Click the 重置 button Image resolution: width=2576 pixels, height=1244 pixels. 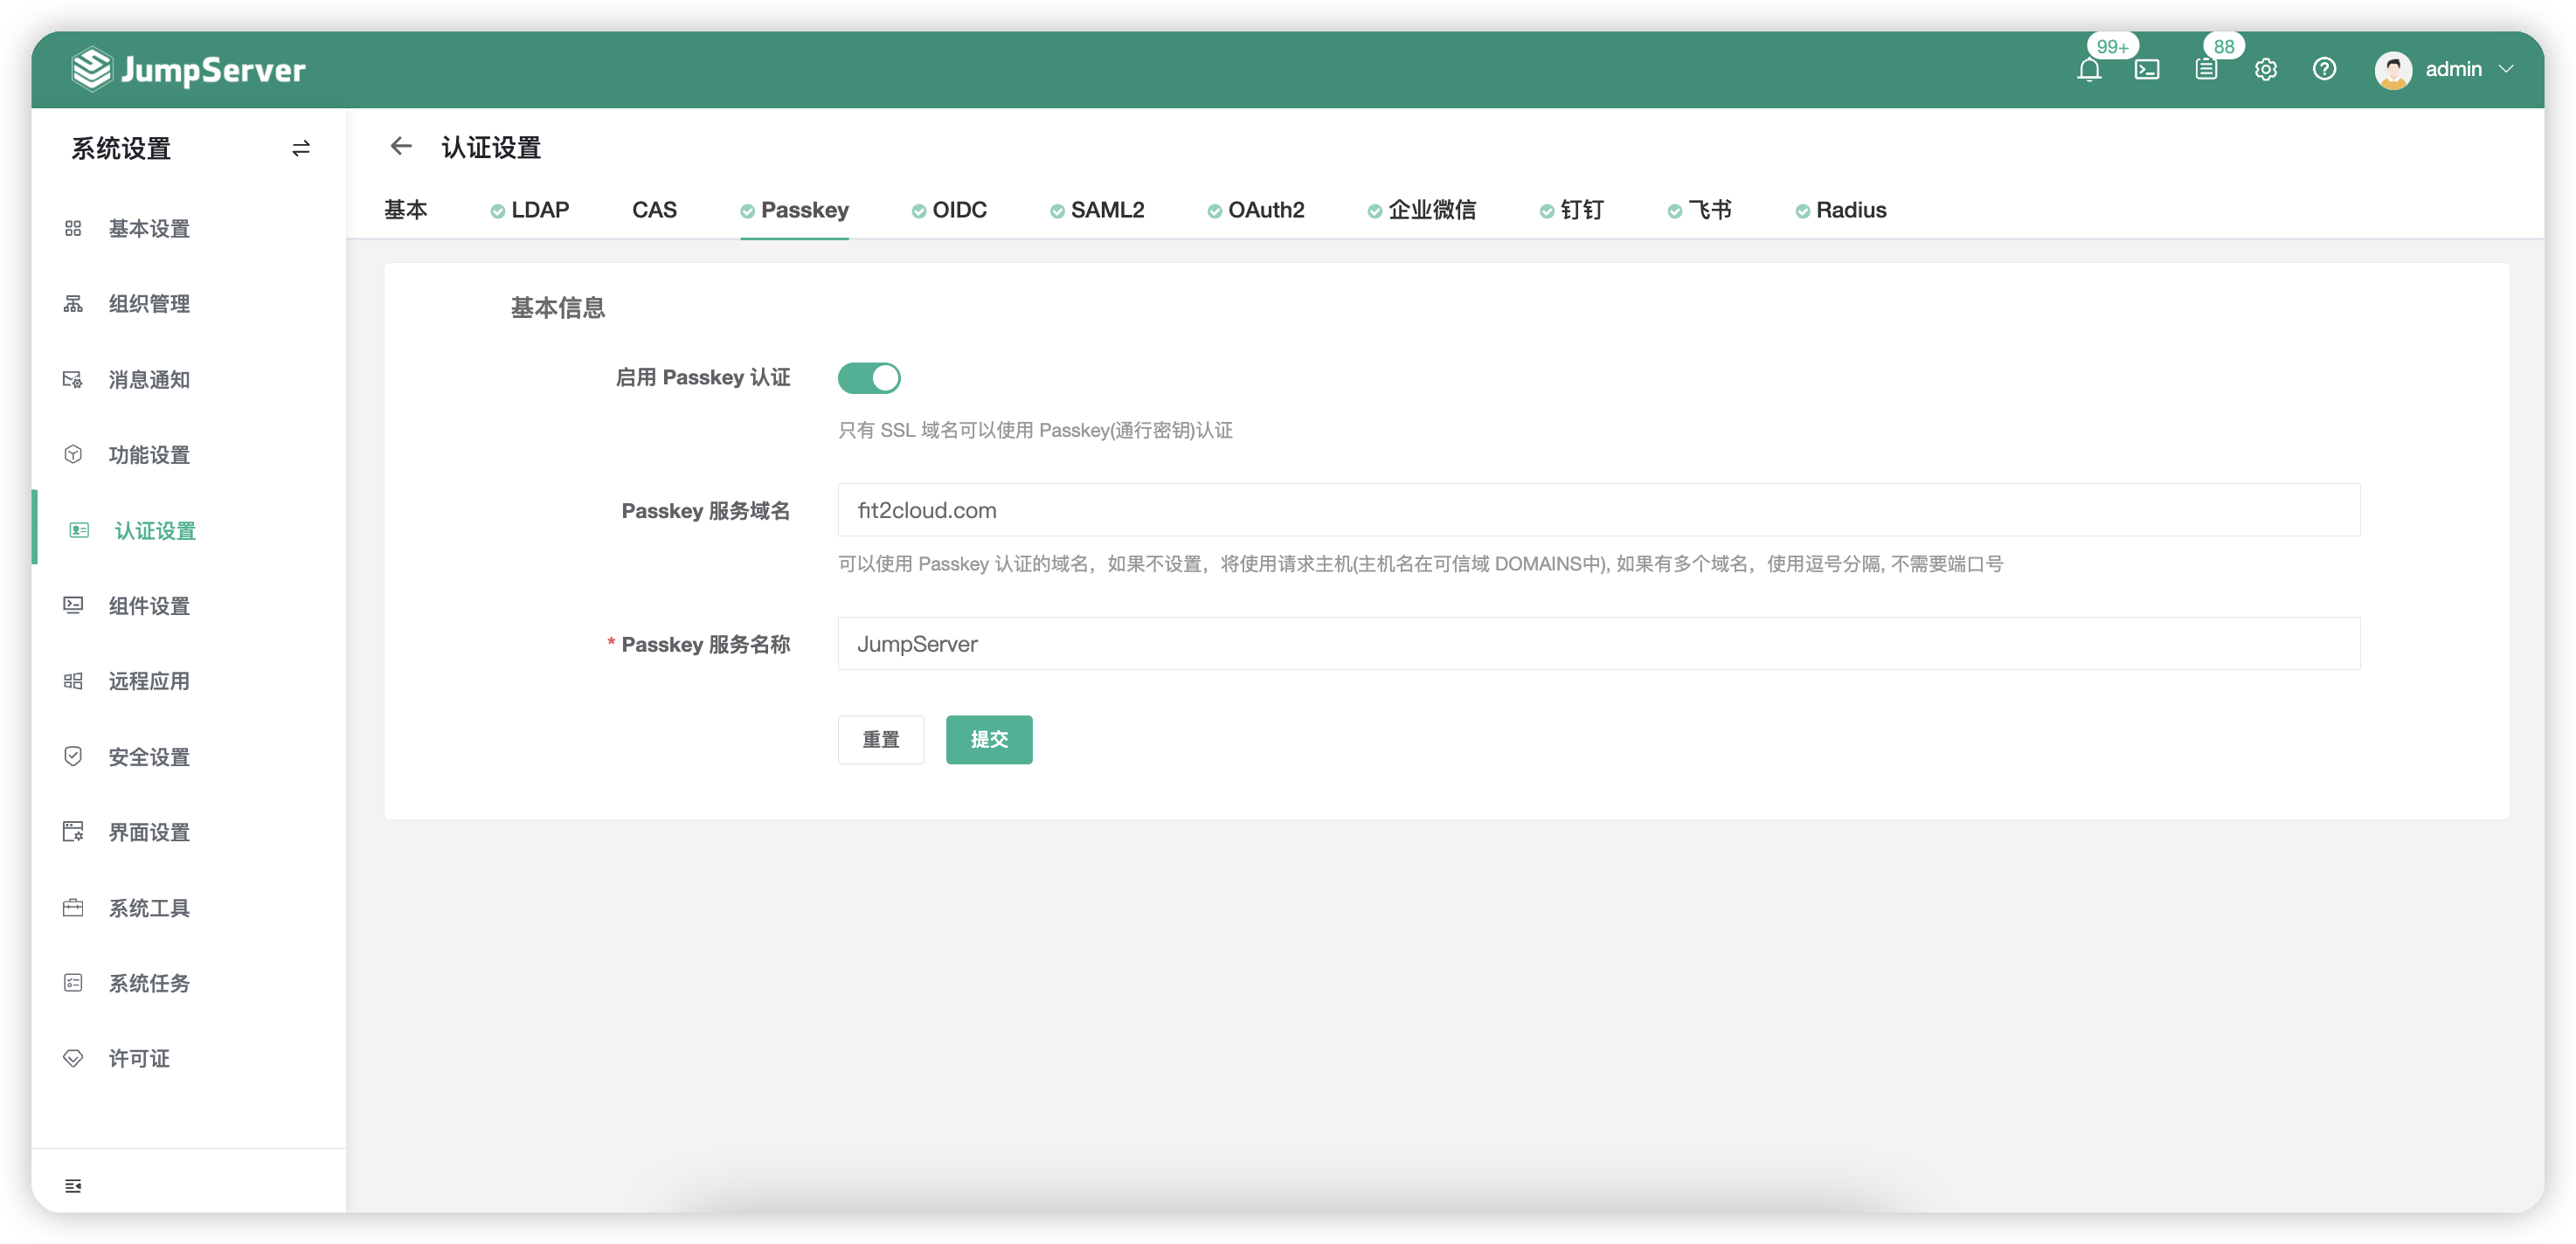pos(881,740)
